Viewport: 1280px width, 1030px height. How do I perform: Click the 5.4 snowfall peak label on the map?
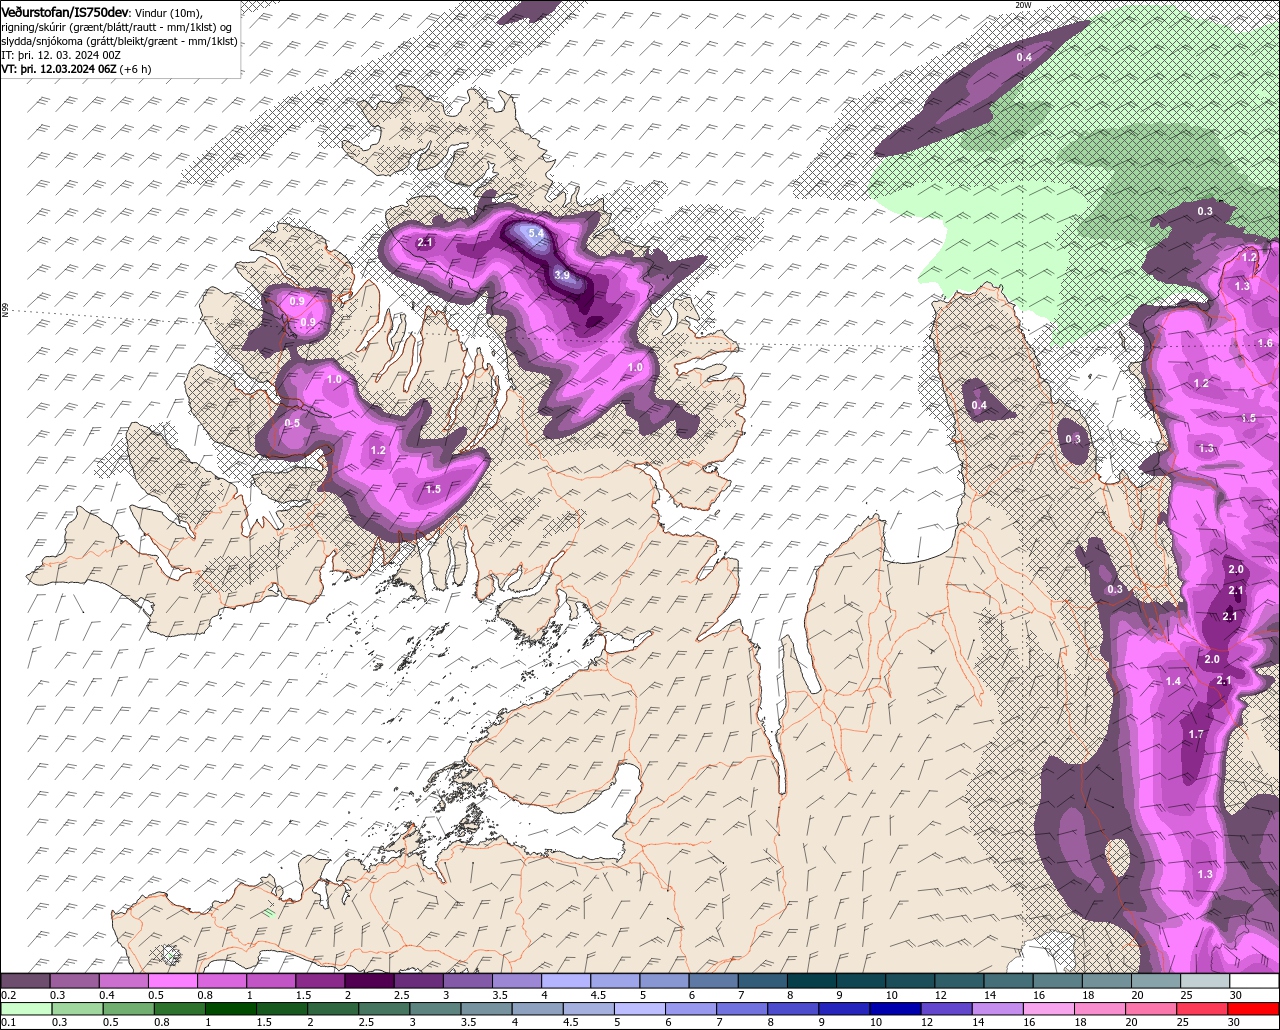[x=536, y=233]
